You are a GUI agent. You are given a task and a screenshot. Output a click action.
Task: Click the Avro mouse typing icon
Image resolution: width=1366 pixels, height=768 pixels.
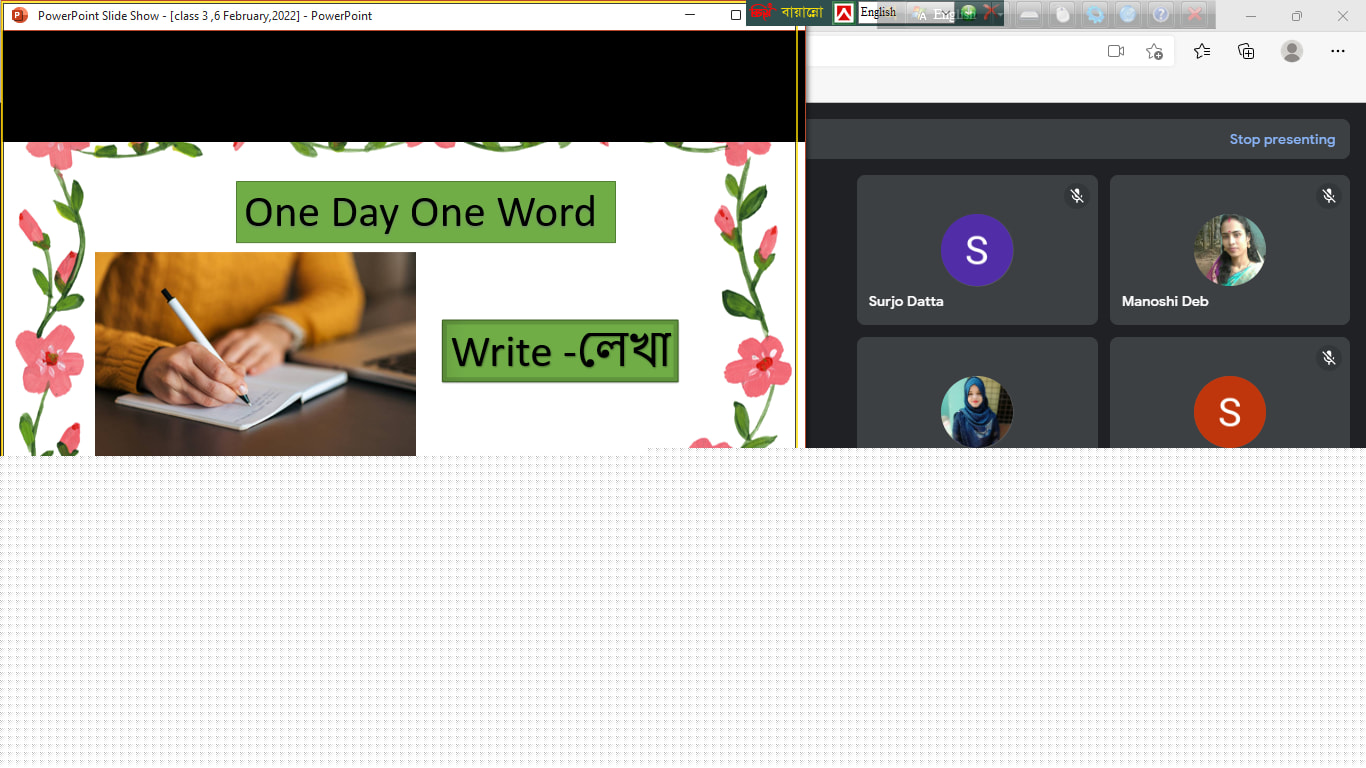point(1062,14)
